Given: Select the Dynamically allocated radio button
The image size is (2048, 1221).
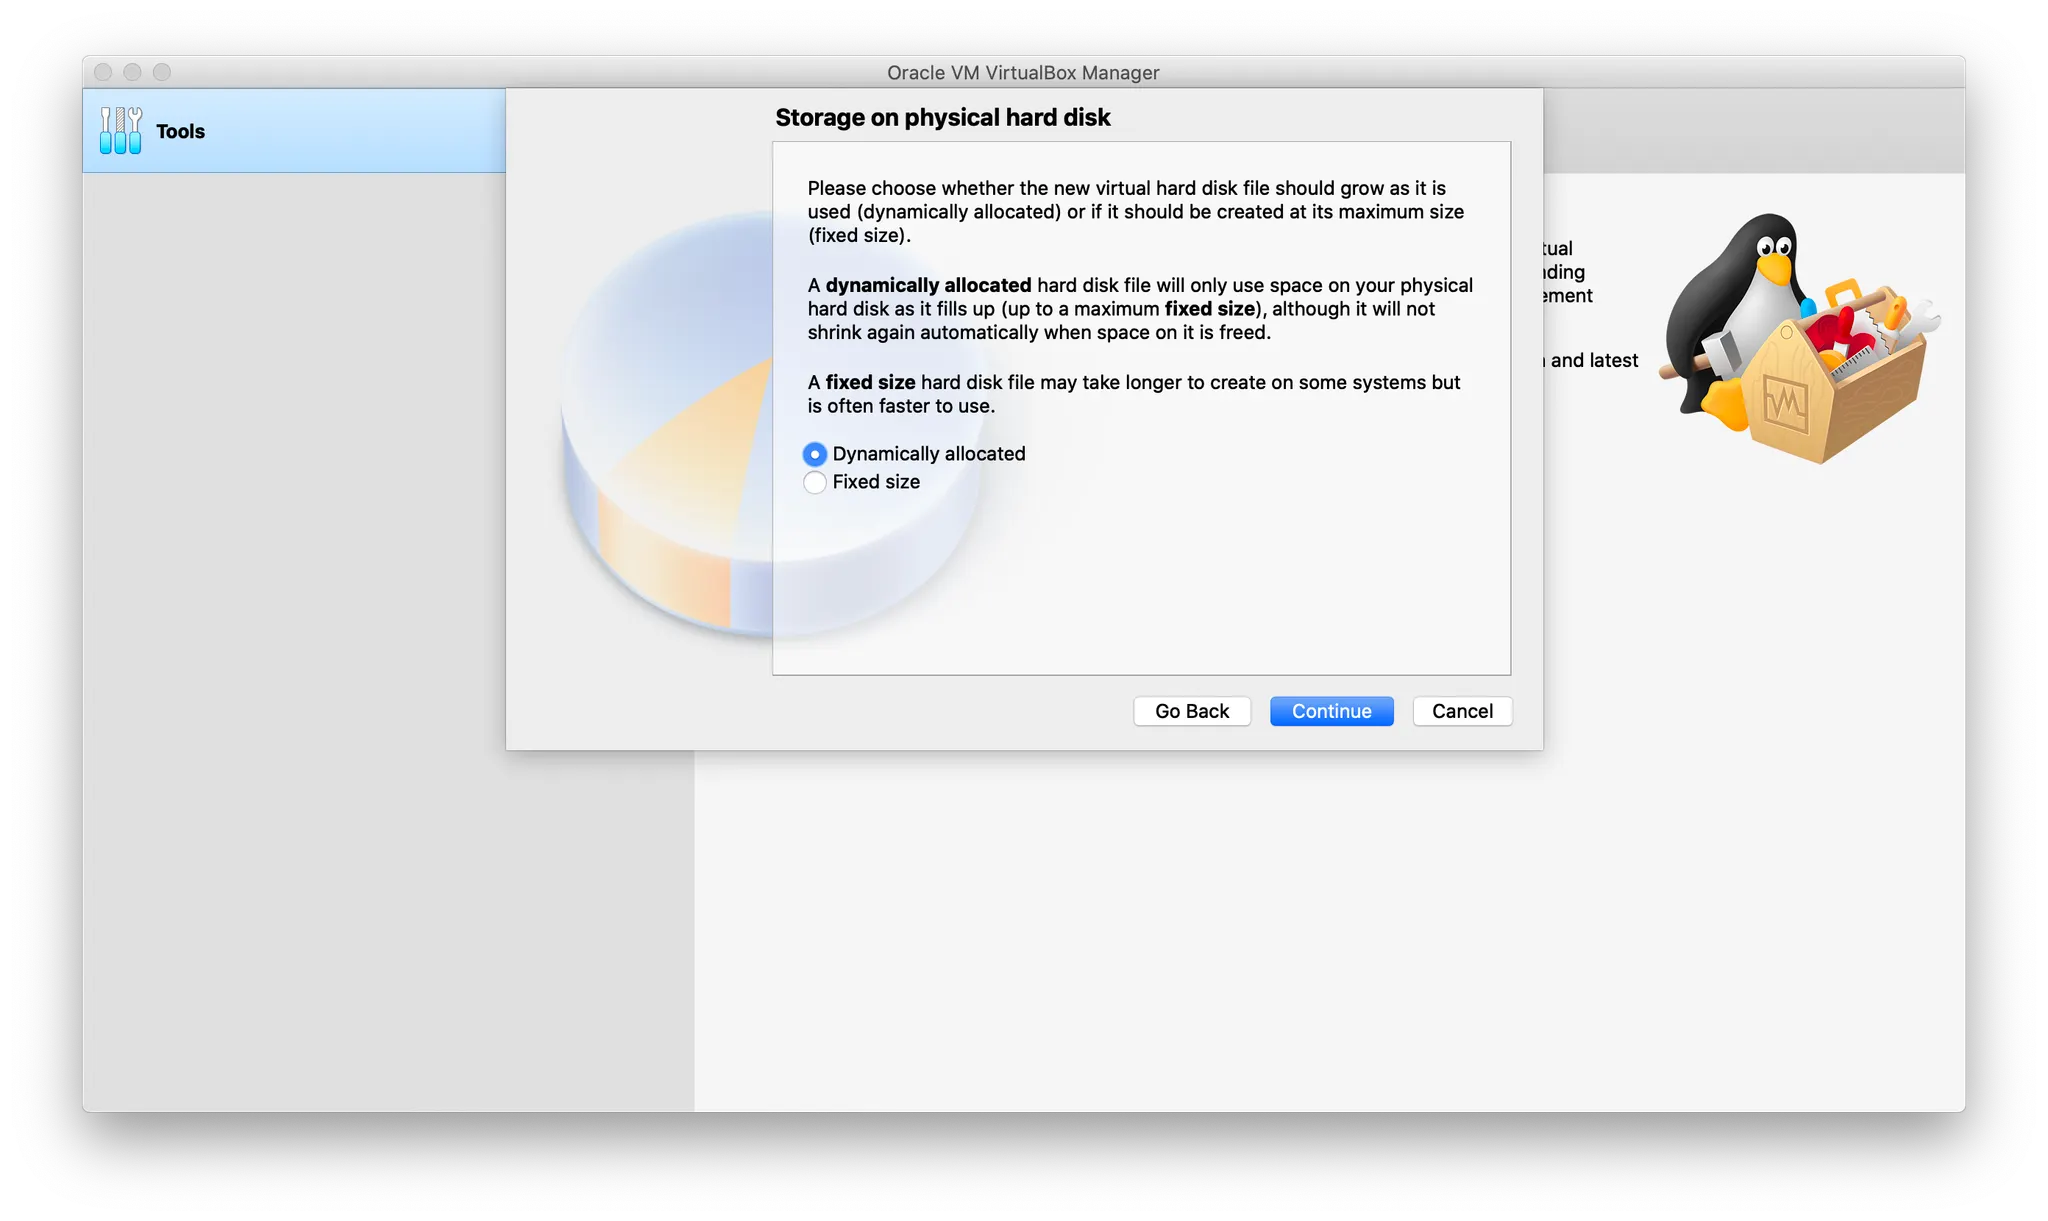Looking at the screenshot, I should (x=815, y=454).
